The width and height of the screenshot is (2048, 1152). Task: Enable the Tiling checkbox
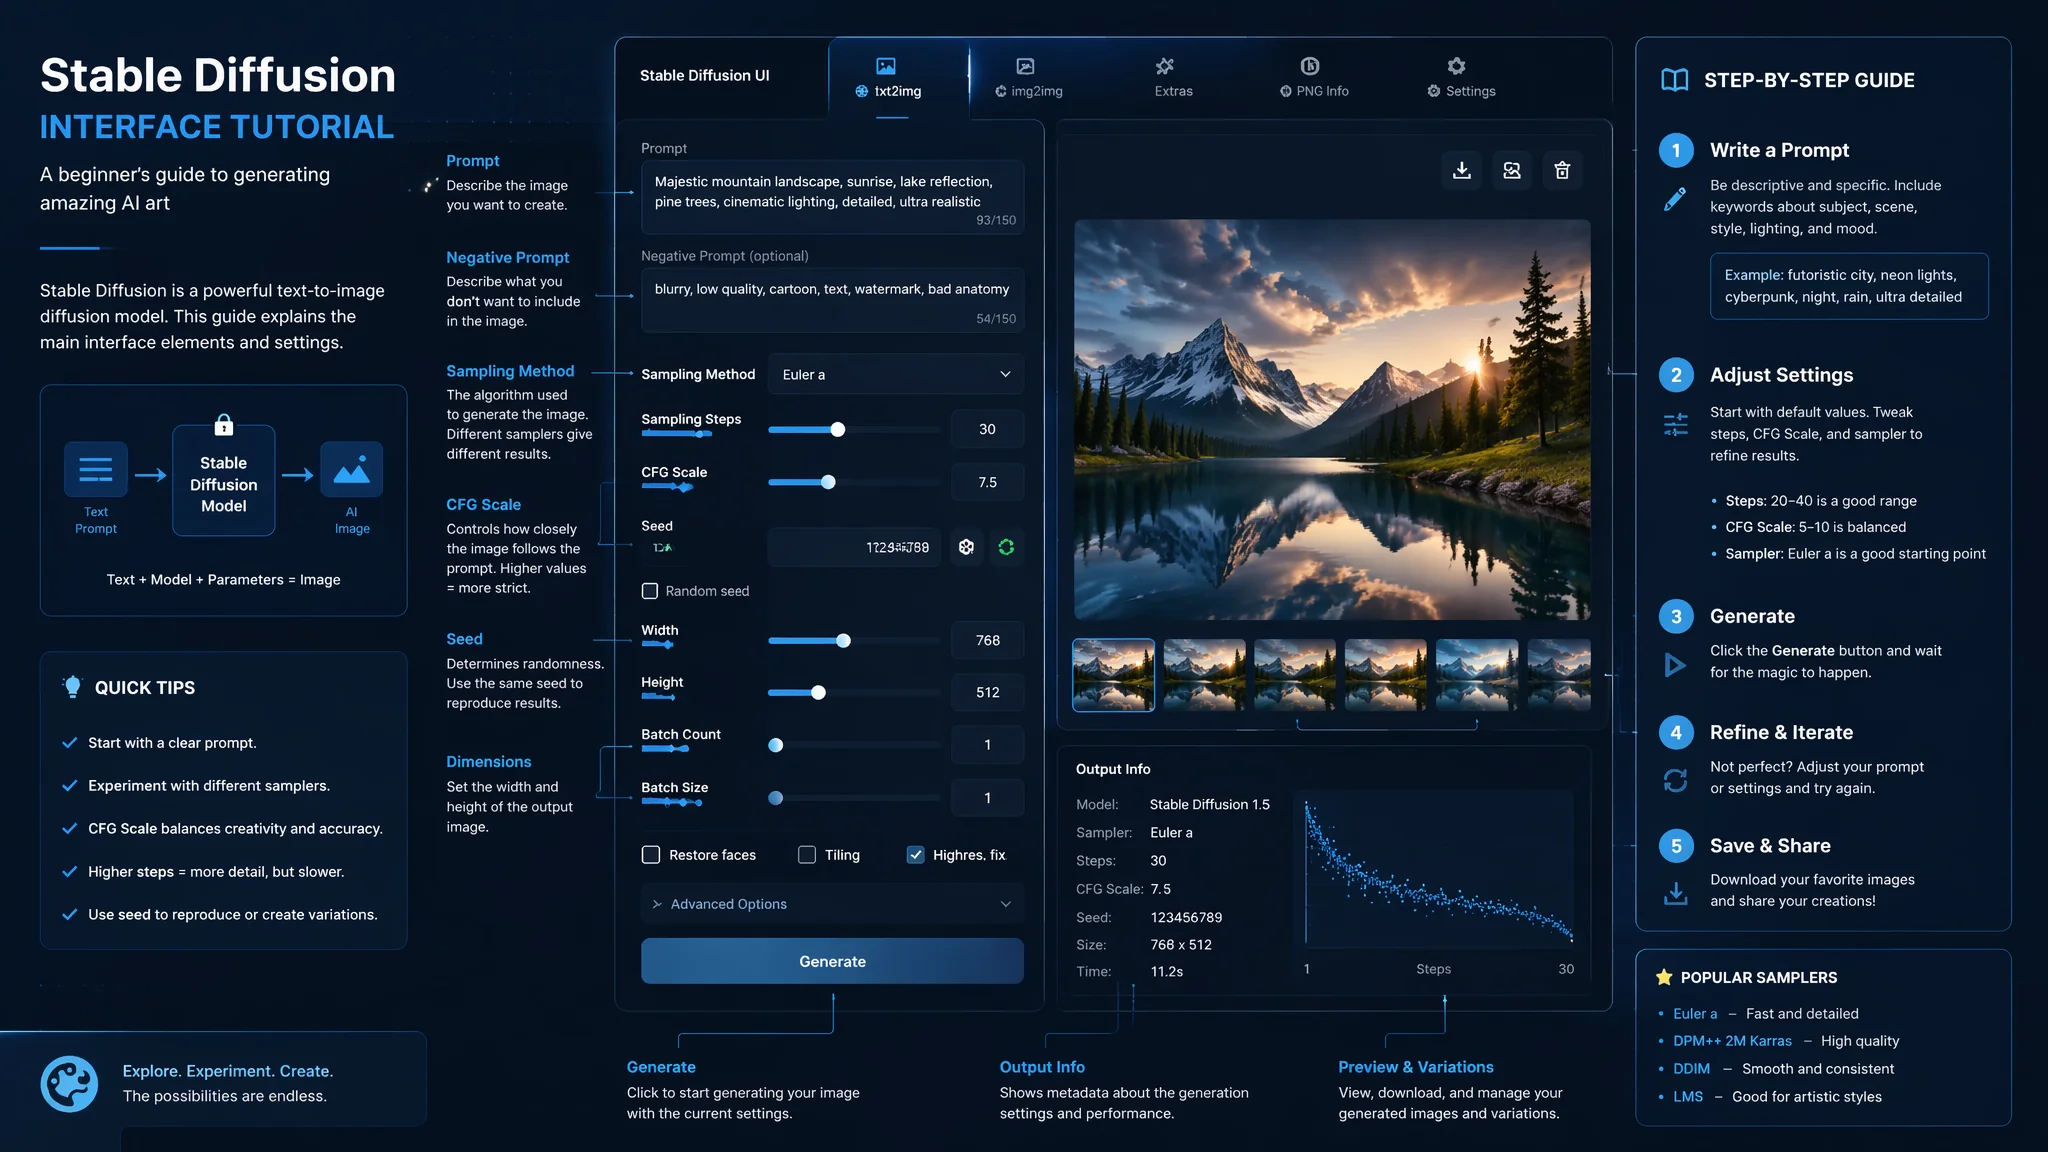coord(807,855)
